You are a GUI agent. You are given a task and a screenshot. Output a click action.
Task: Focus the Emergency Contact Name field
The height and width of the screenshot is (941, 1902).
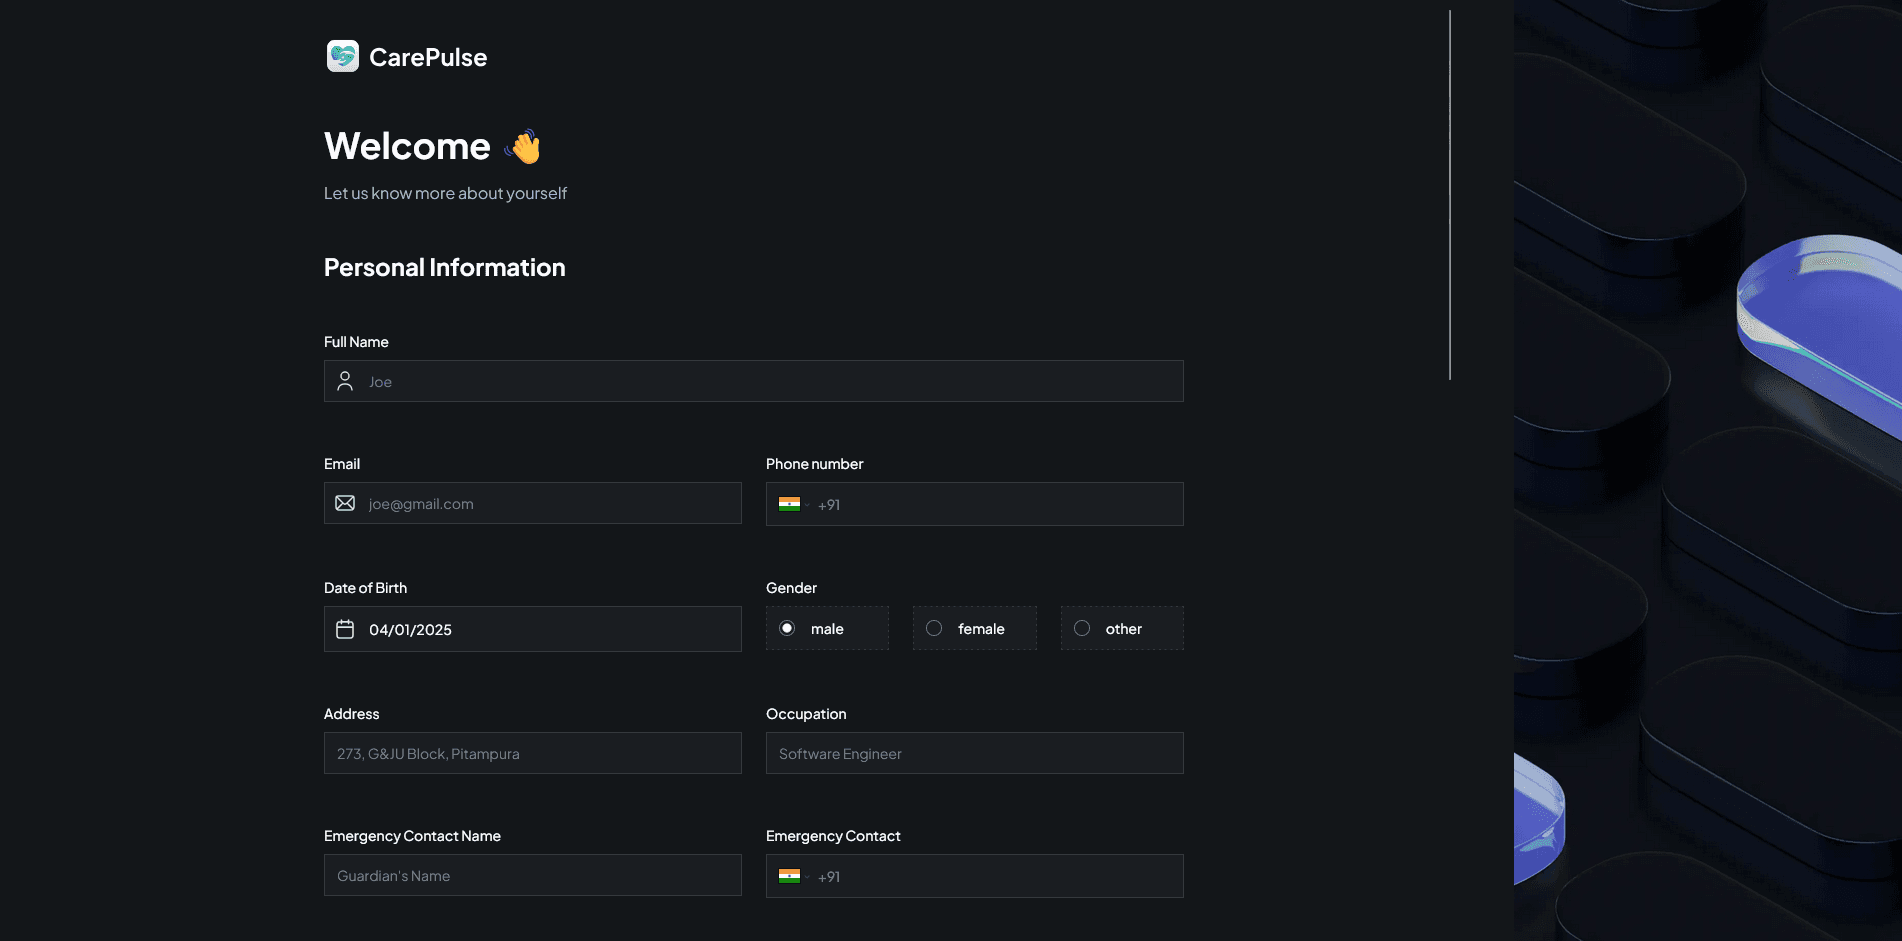point(532,875)
